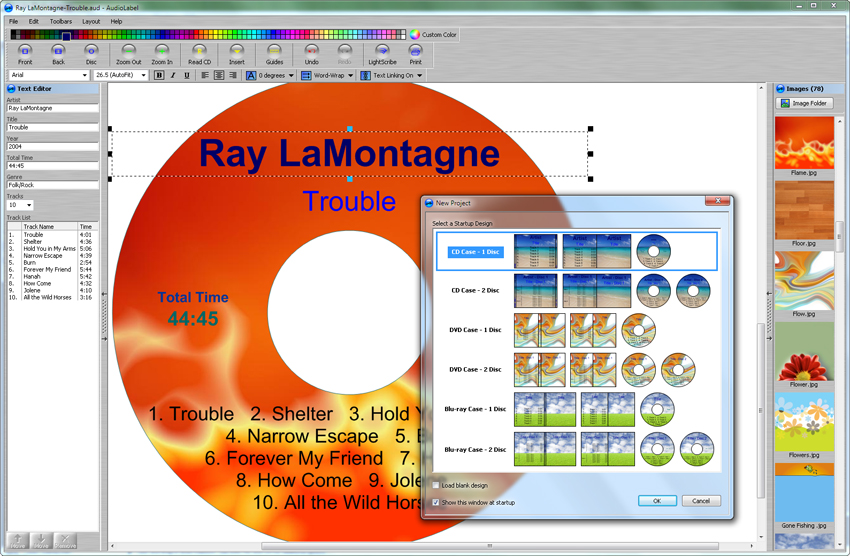
Task: Open the Toolbars menu
Action: 60,21
